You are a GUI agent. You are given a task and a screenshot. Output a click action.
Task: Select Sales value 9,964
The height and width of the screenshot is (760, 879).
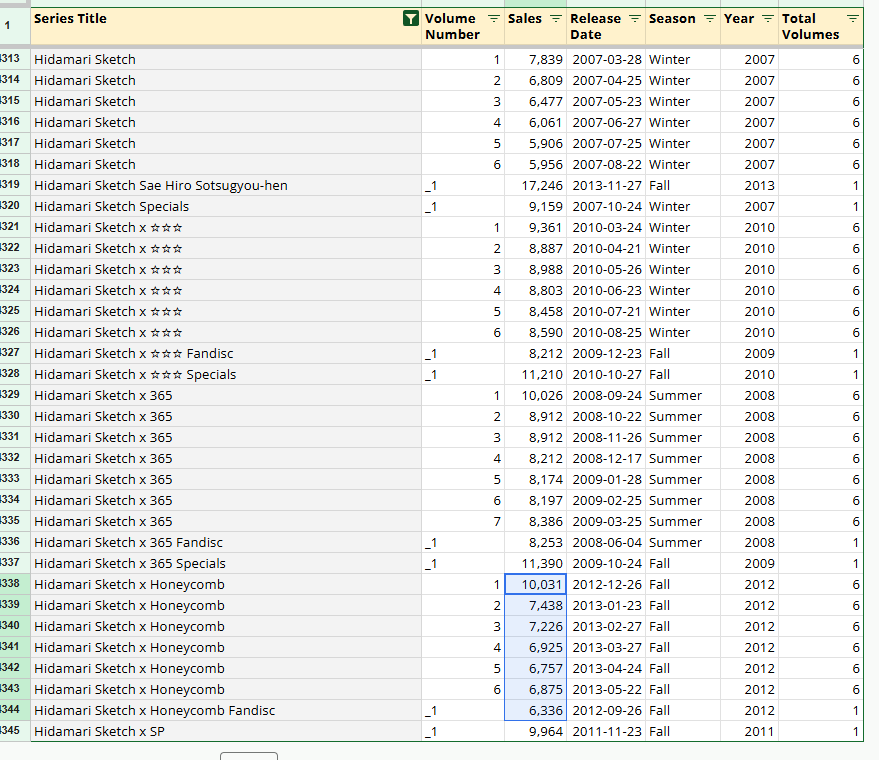535,731
